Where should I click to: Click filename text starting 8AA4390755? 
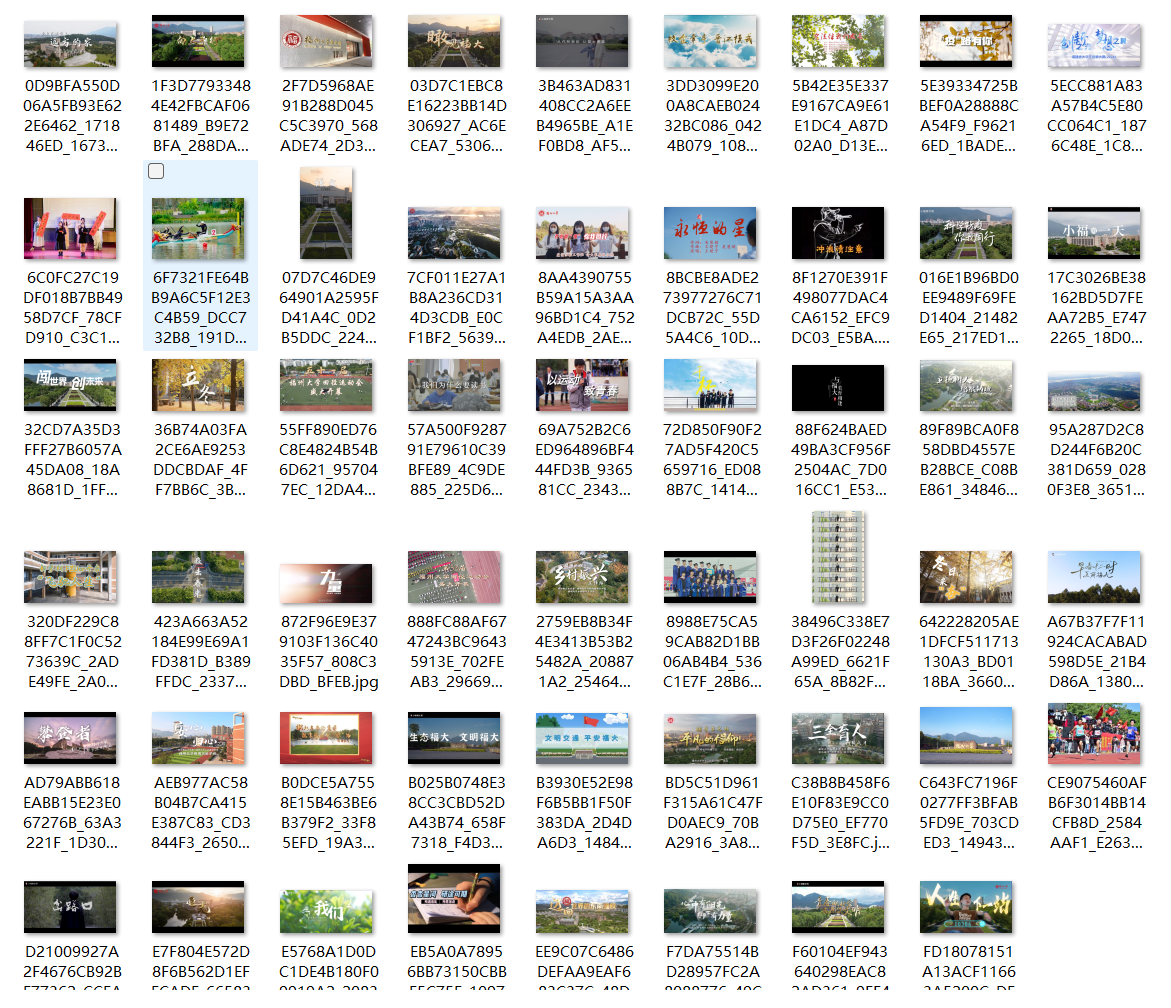coord(585,308)
